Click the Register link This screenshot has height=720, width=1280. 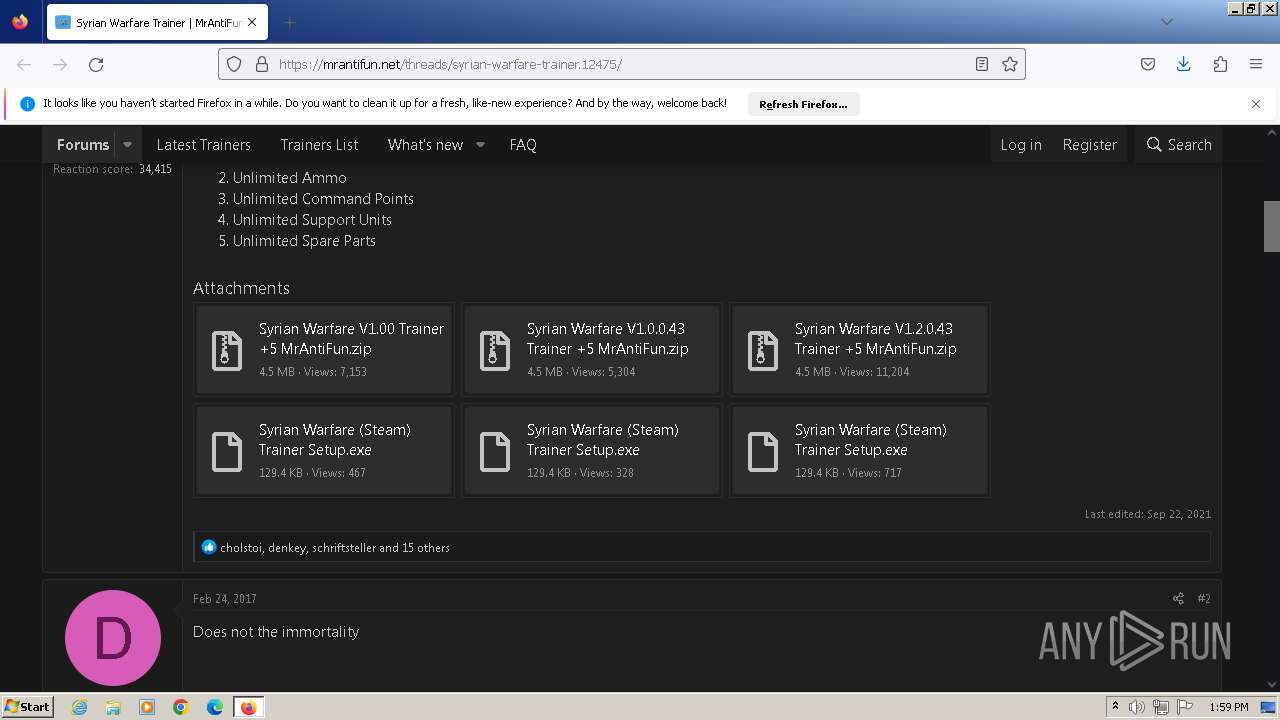click(x=1090, y=145)
